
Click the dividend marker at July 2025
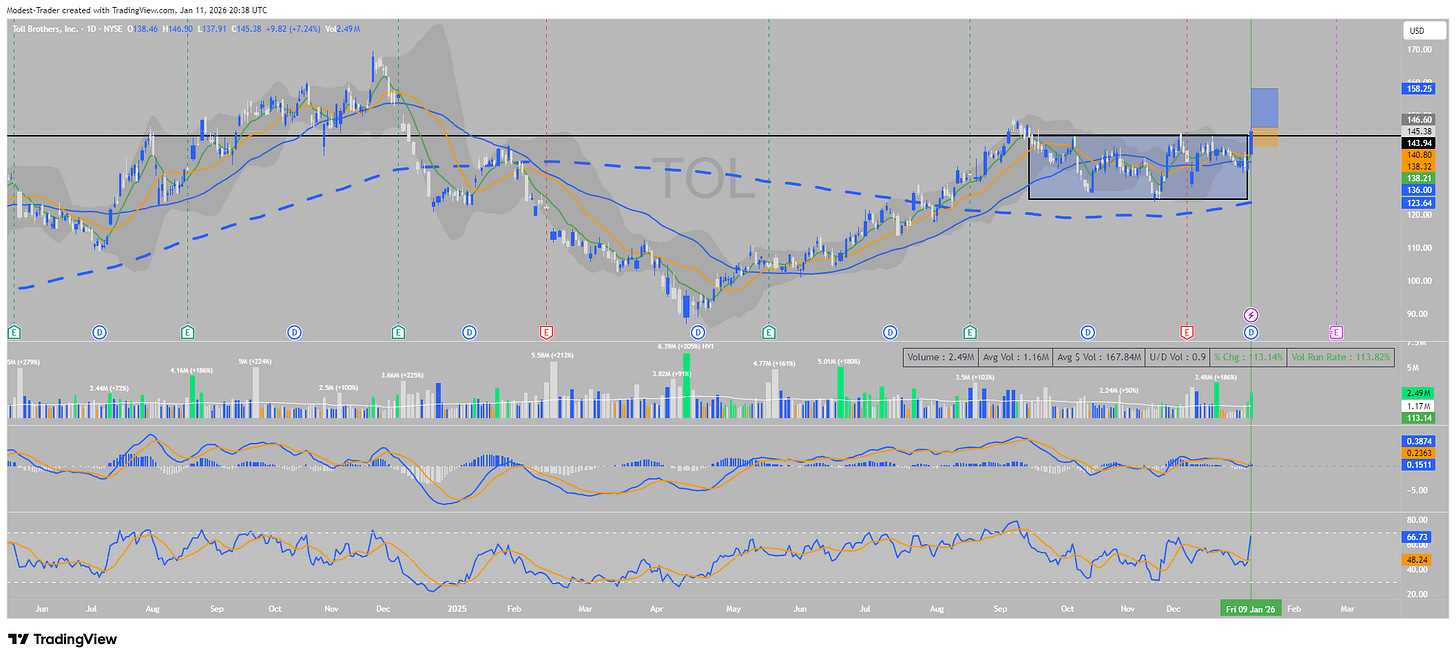click(890, 331)
